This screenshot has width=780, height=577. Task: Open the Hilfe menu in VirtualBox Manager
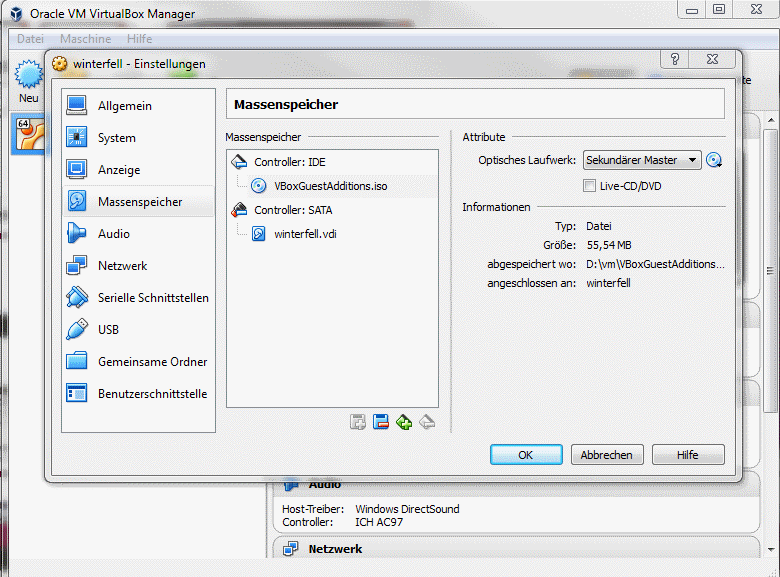139,39
